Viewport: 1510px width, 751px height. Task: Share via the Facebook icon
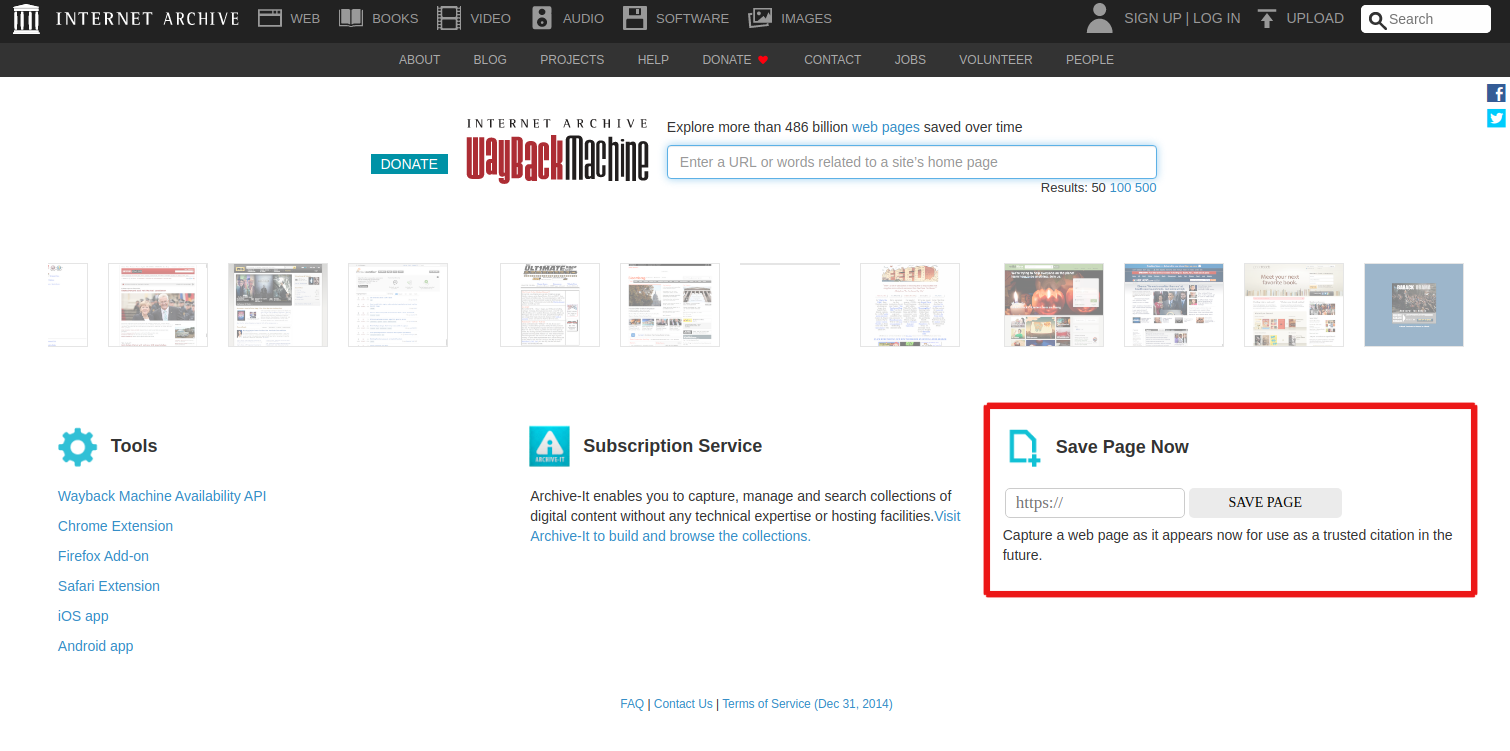click(1496, 93)
